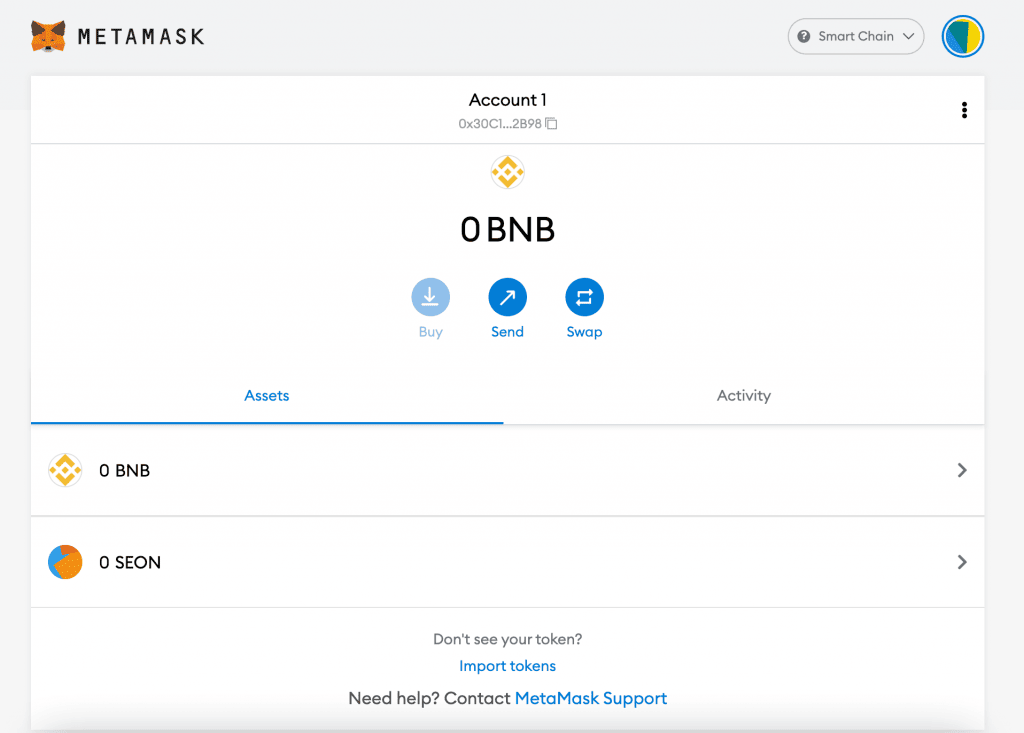
Task: Click the Swap label under the icon
Action: (584, 332)
